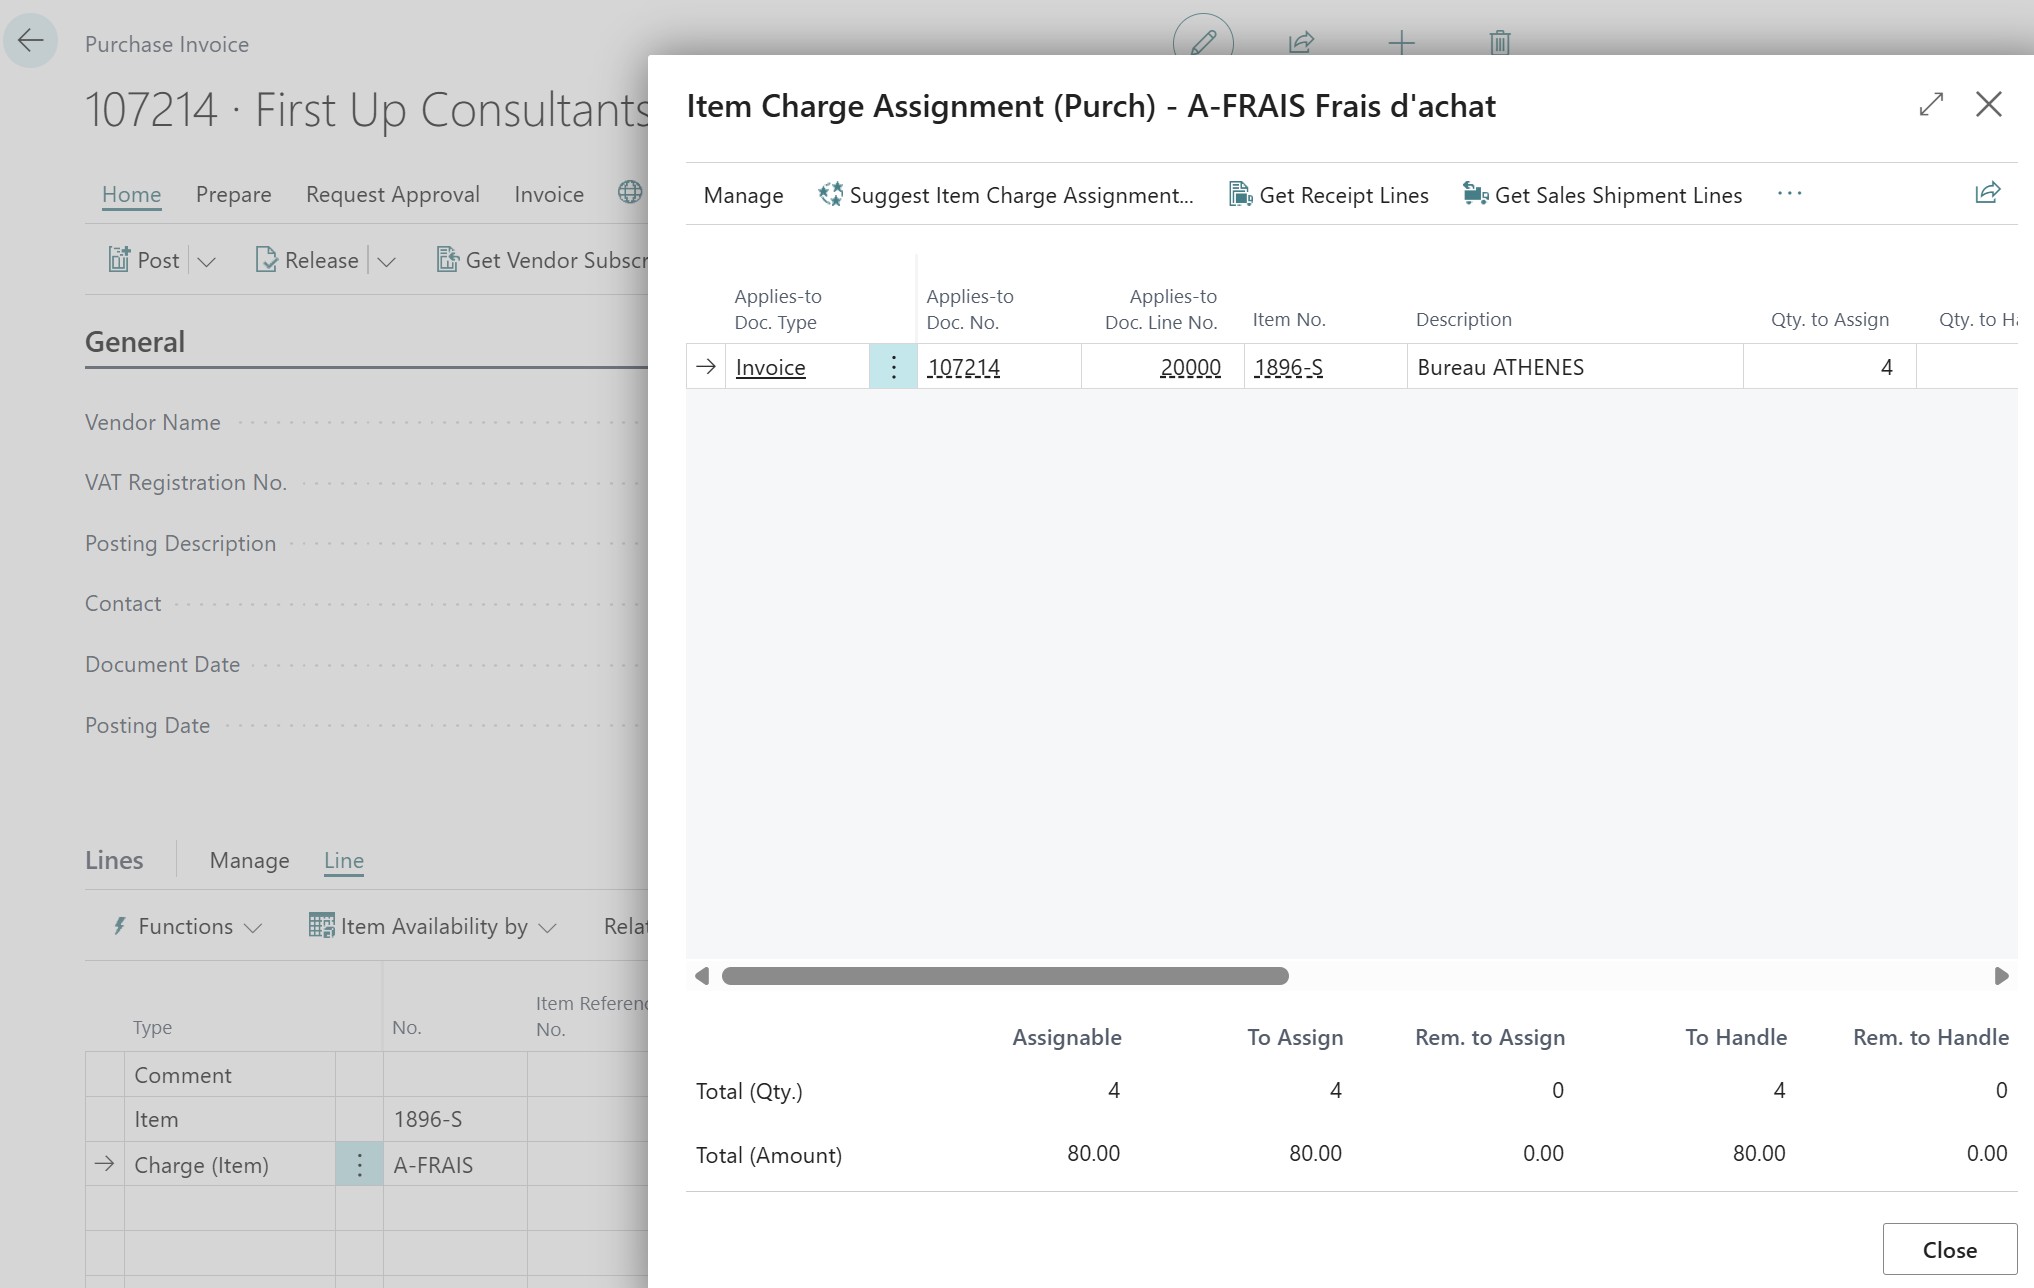Viewport: 2034px width, 1288px height.
Task: Create a new record with the plus icon
Action: (1400, 42)
